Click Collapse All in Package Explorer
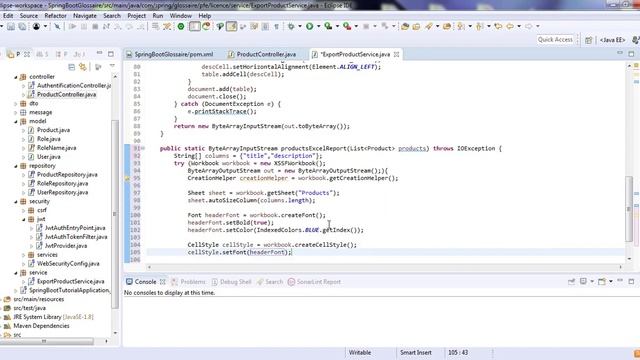Viewport: 640px width, 360px height. (71, 67)
